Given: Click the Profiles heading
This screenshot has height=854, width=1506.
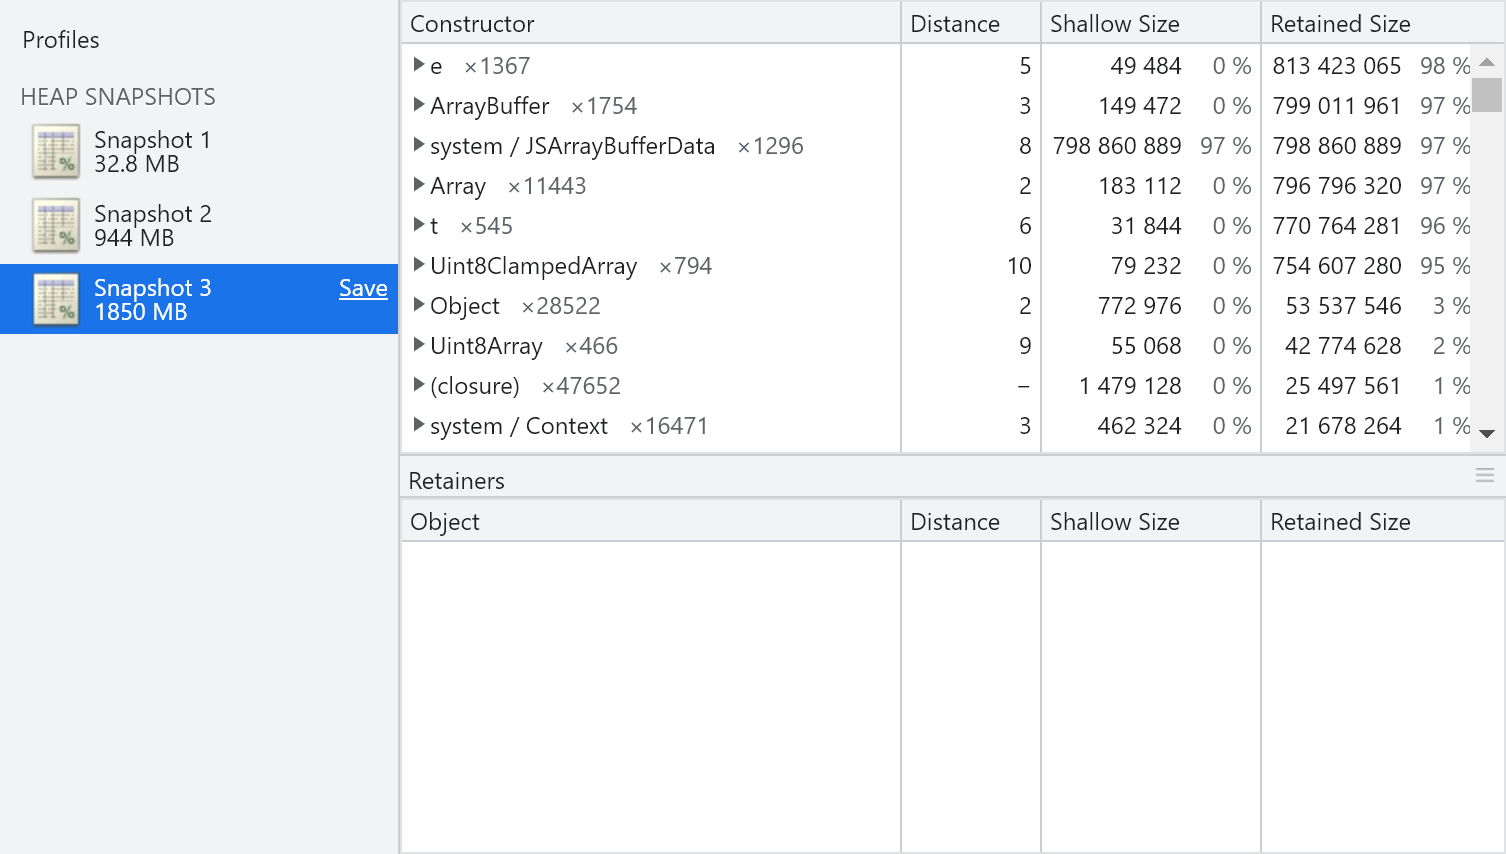Looking at the screenshot, I should point(61,40).
